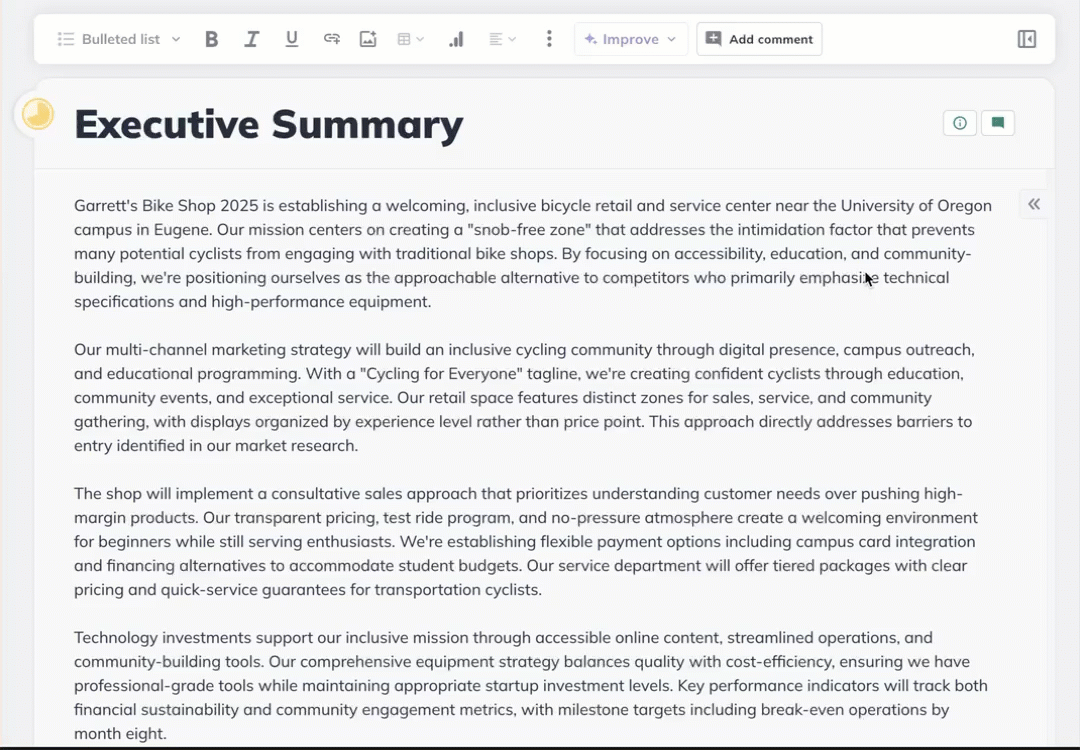1080x750 pixels.
Task: Toggle the right panel layout icon
Action: pyautogui.click(x=1026, y=39)
